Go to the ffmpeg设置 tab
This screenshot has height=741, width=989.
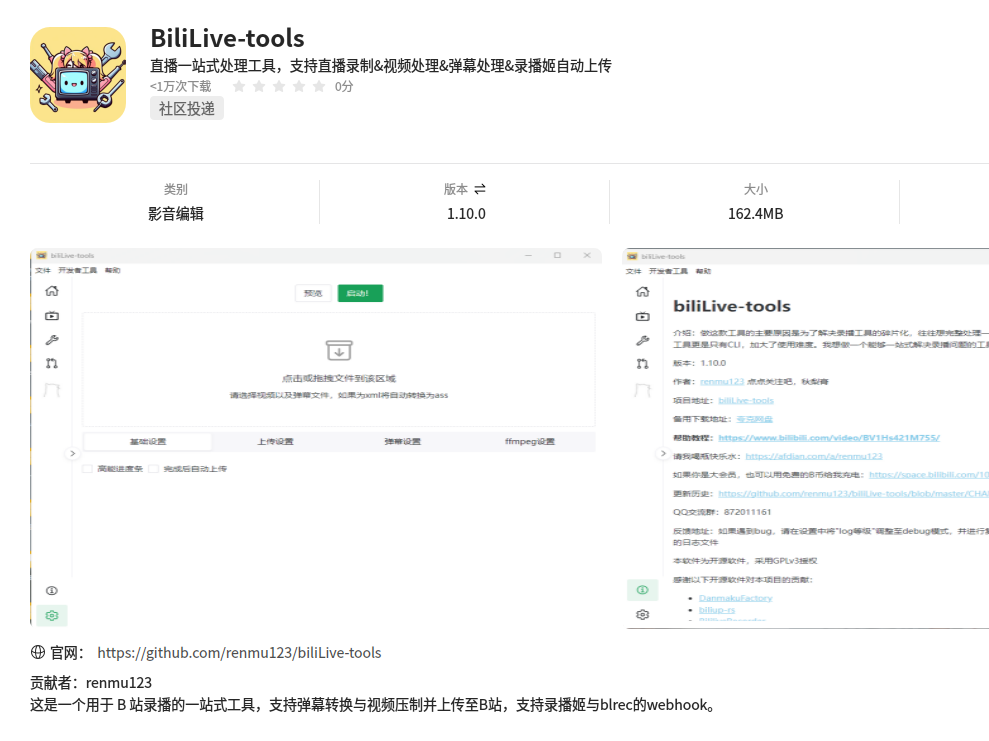[x=530, y=441]
